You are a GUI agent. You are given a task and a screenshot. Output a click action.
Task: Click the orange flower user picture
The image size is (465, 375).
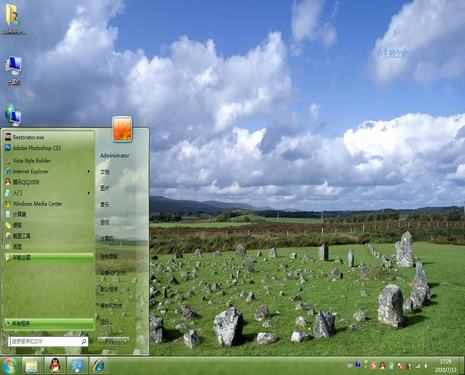122,129
